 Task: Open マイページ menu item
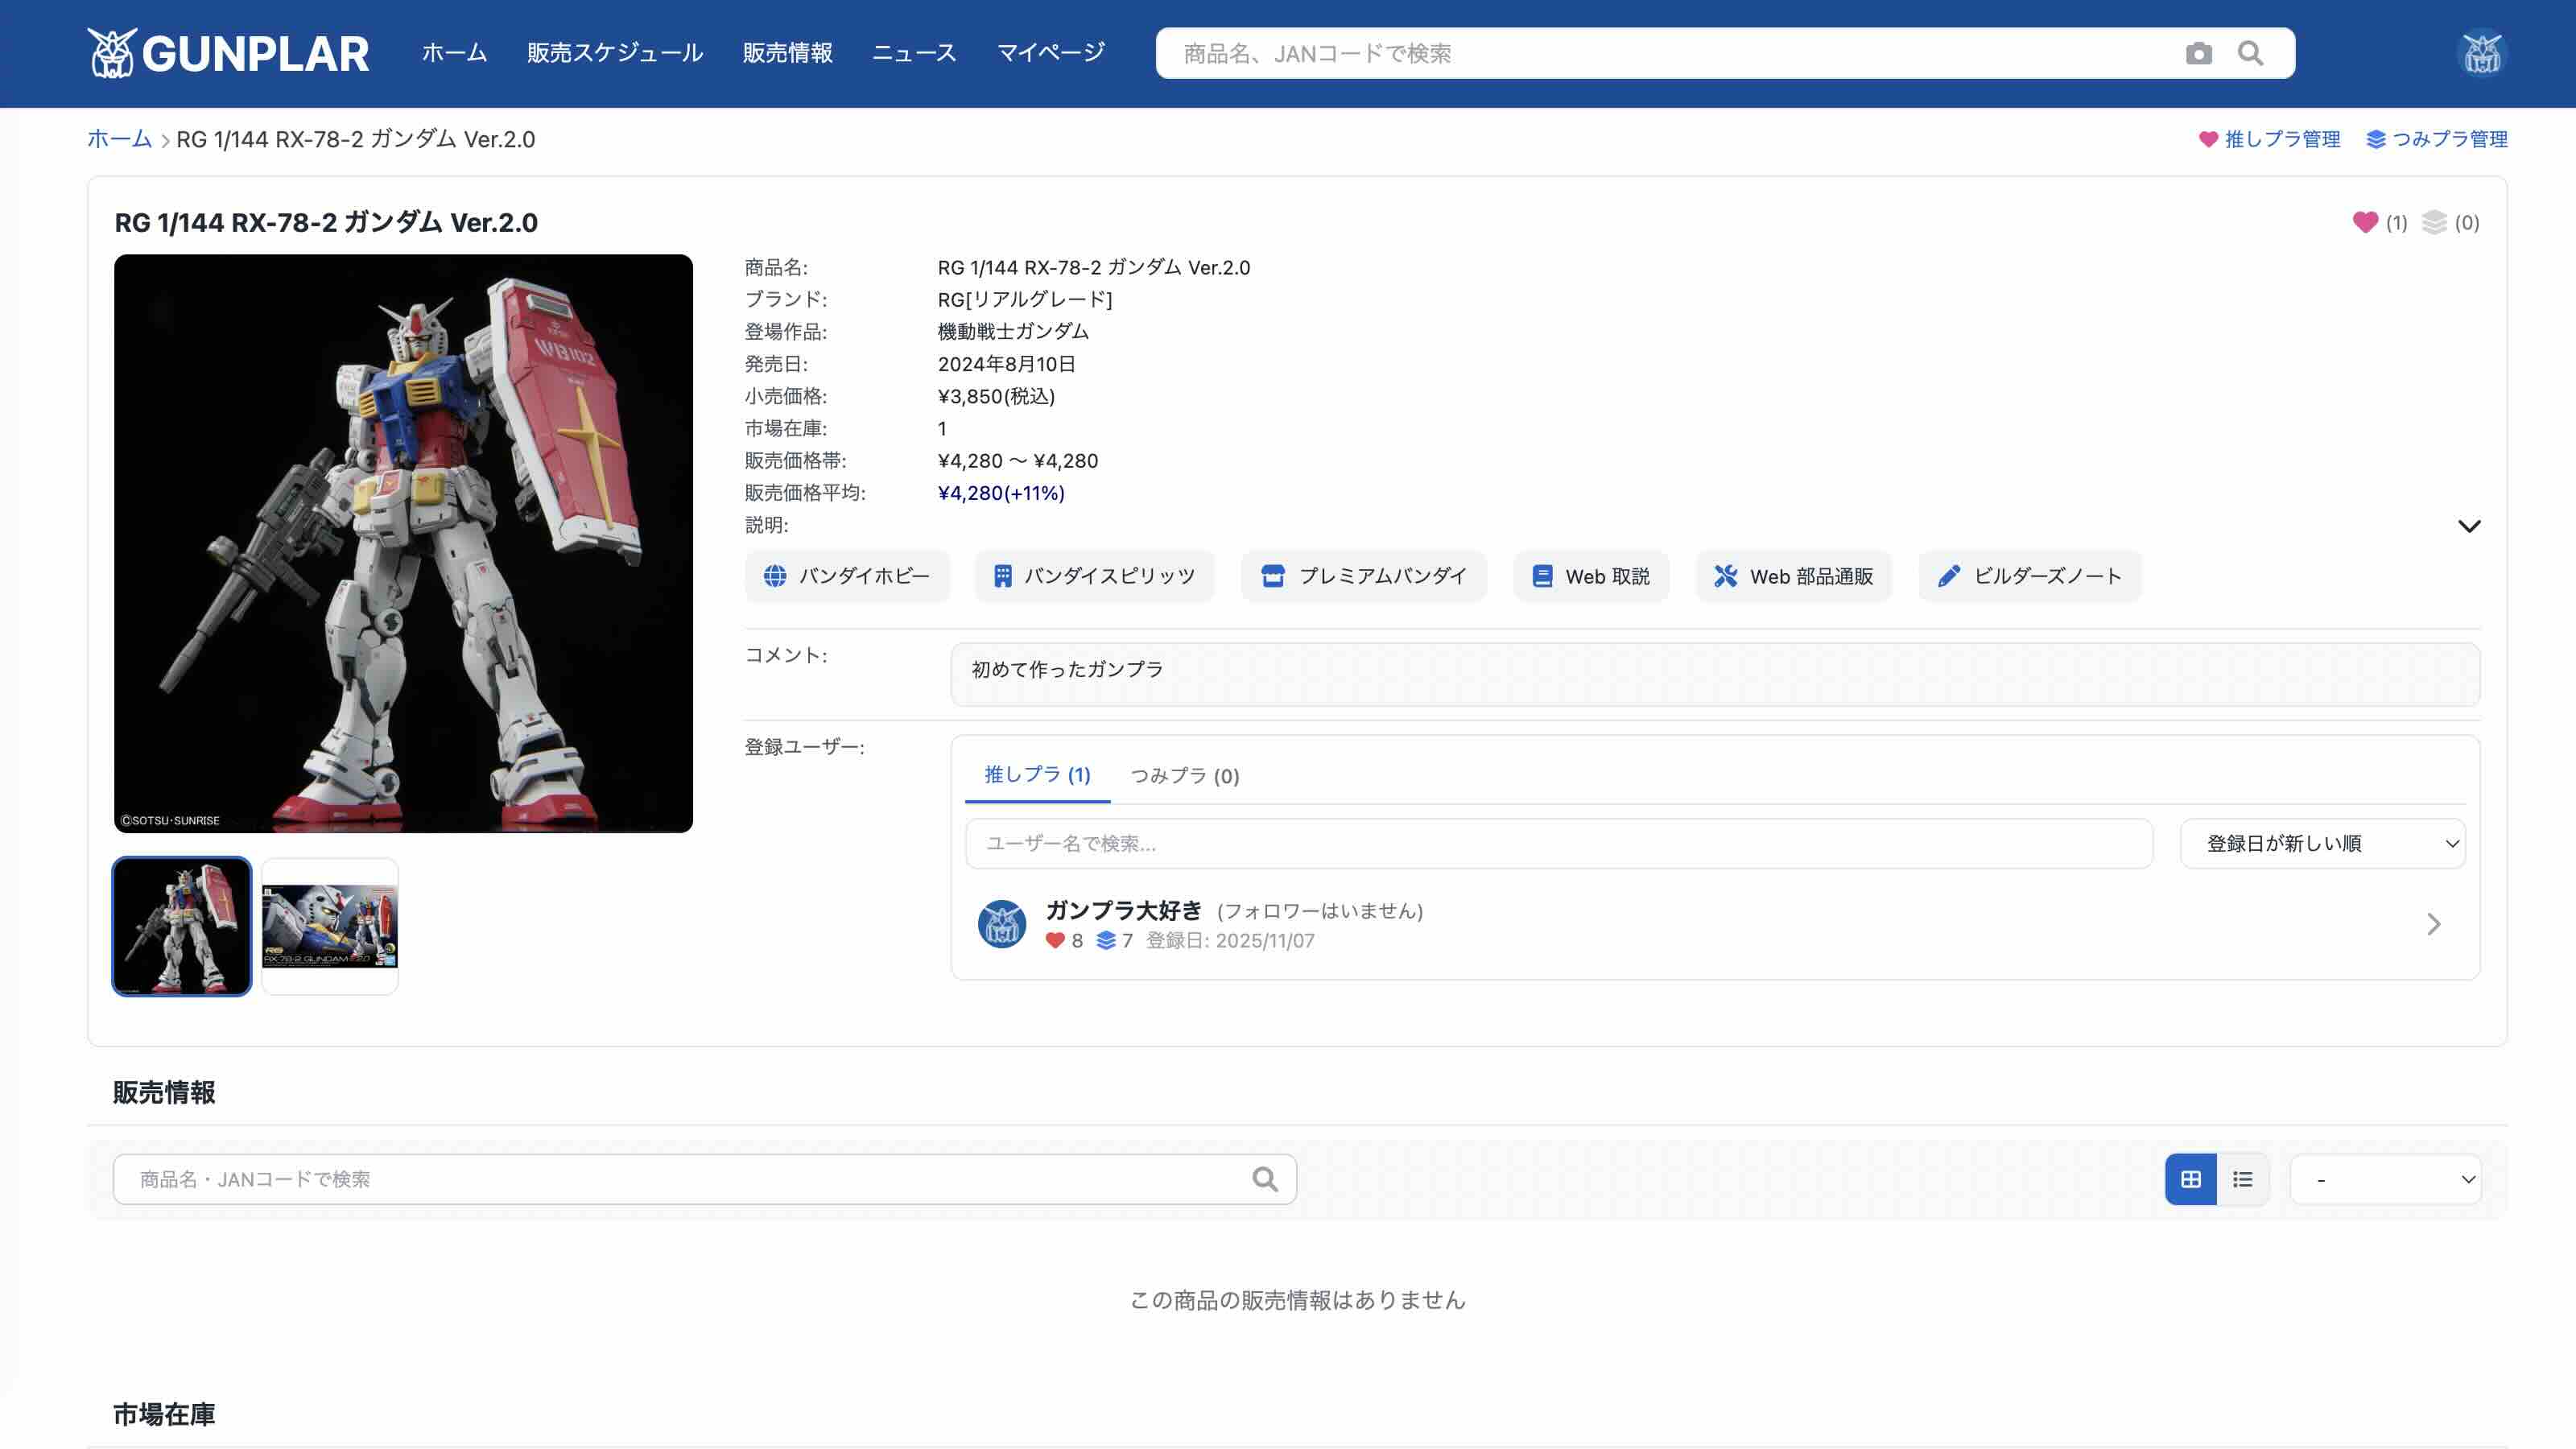(1050, 53)
